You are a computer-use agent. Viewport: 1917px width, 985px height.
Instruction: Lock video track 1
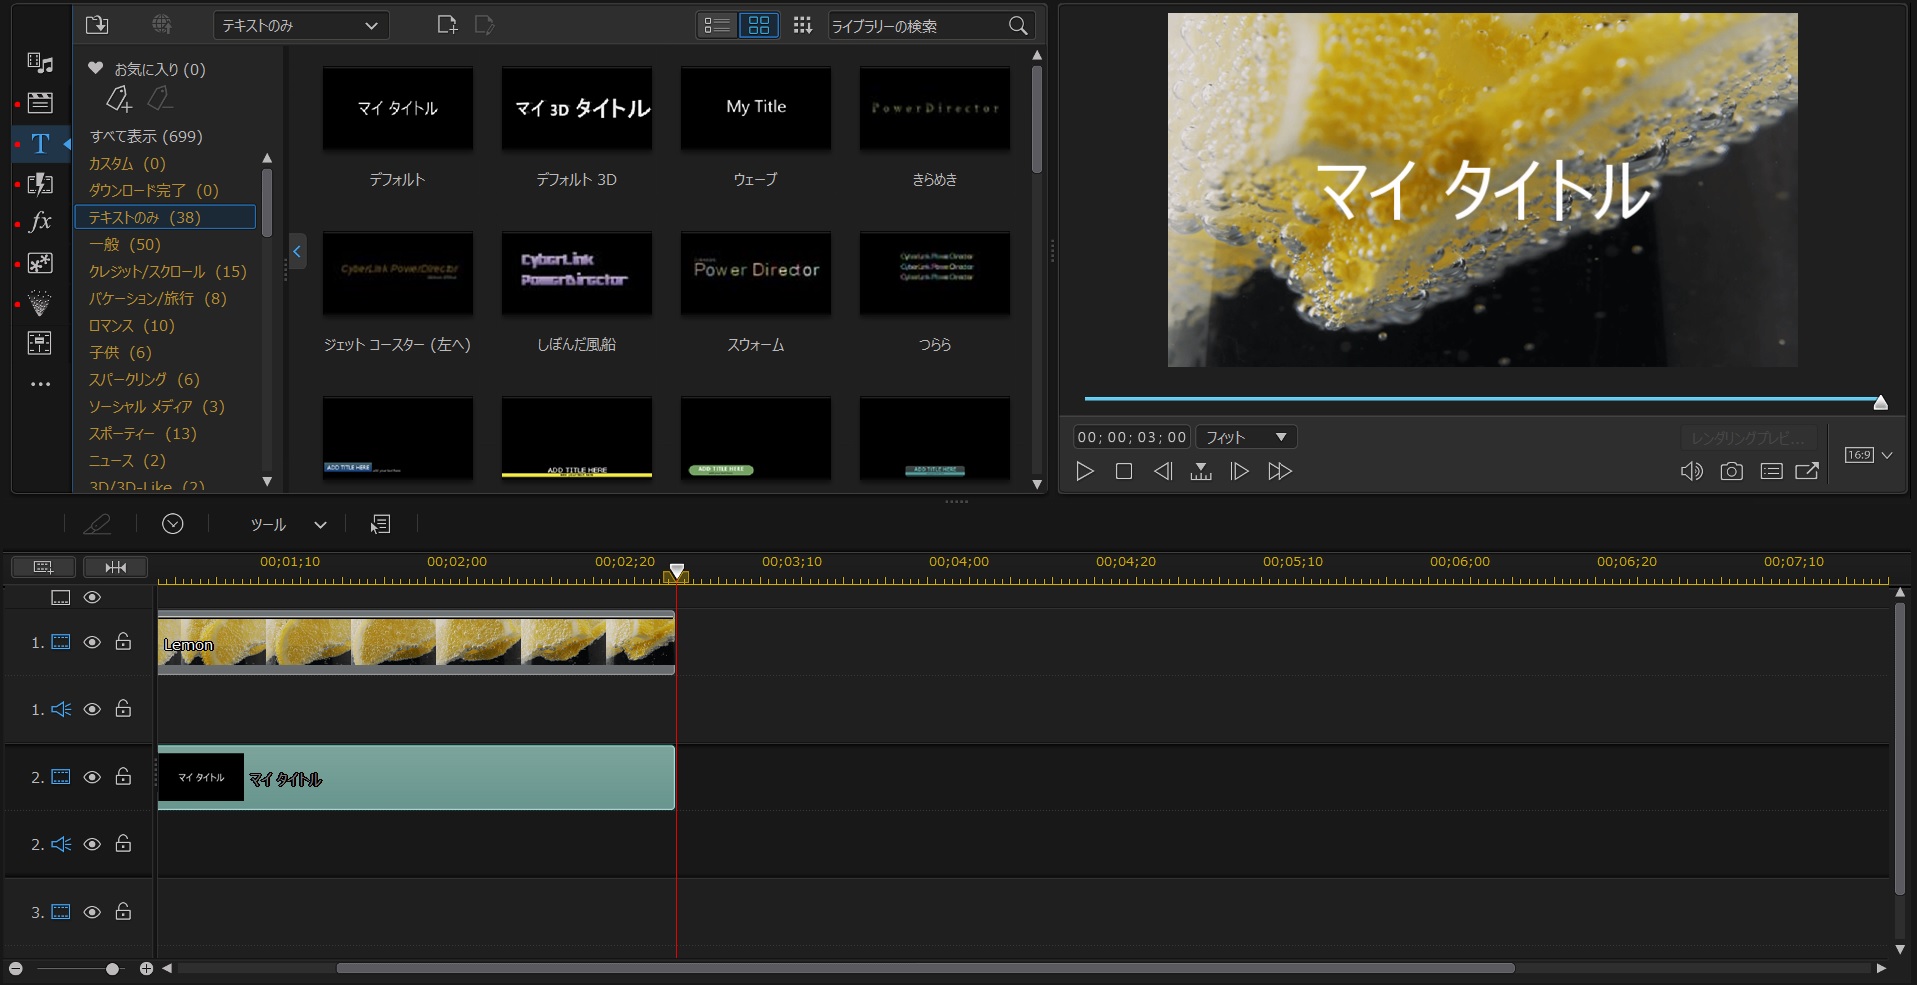point(123,642)
